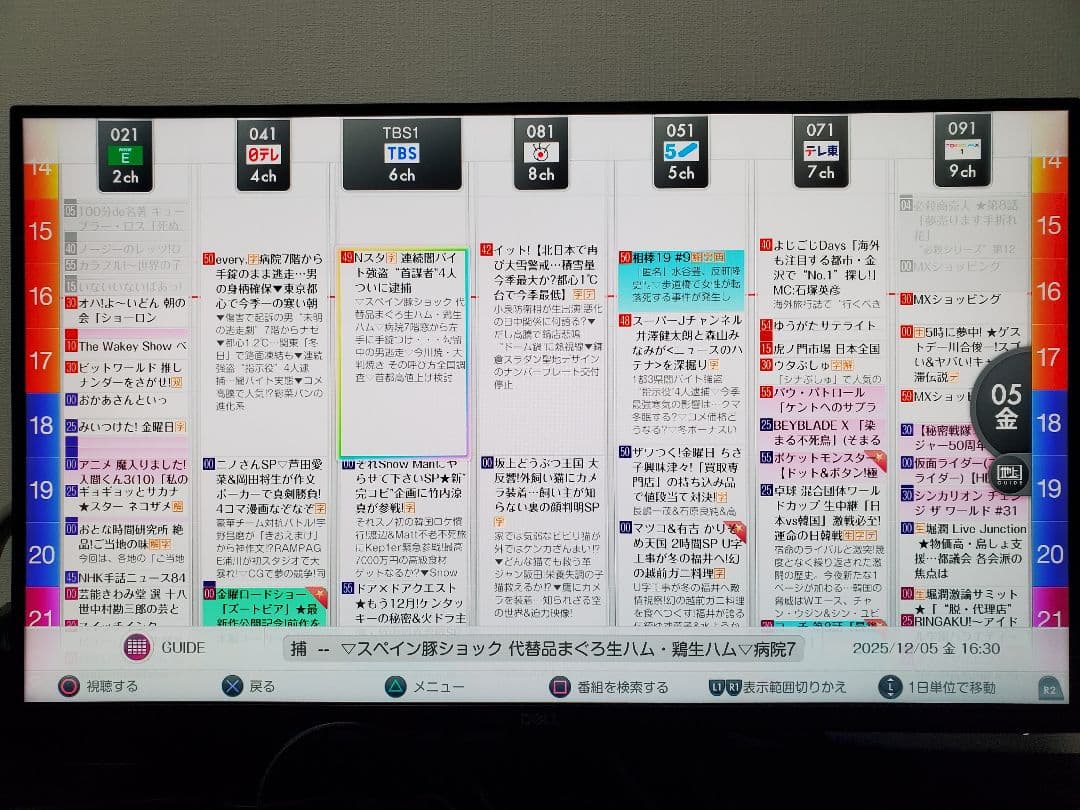Select スーパーJチャンネル program
This screenshot has height=810, width=1080.
pos(681,374)
